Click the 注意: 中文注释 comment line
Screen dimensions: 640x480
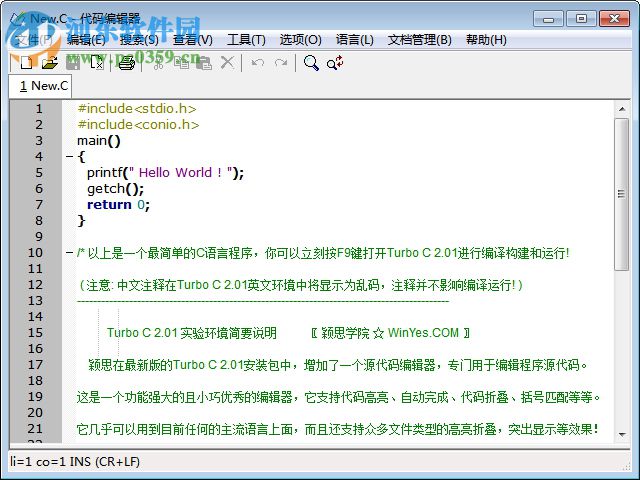click(300, 285)
